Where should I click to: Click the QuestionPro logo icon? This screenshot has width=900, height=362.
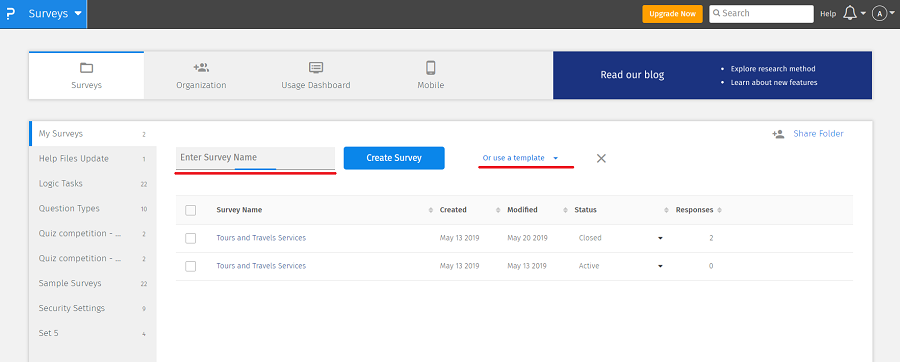point(10,14)
